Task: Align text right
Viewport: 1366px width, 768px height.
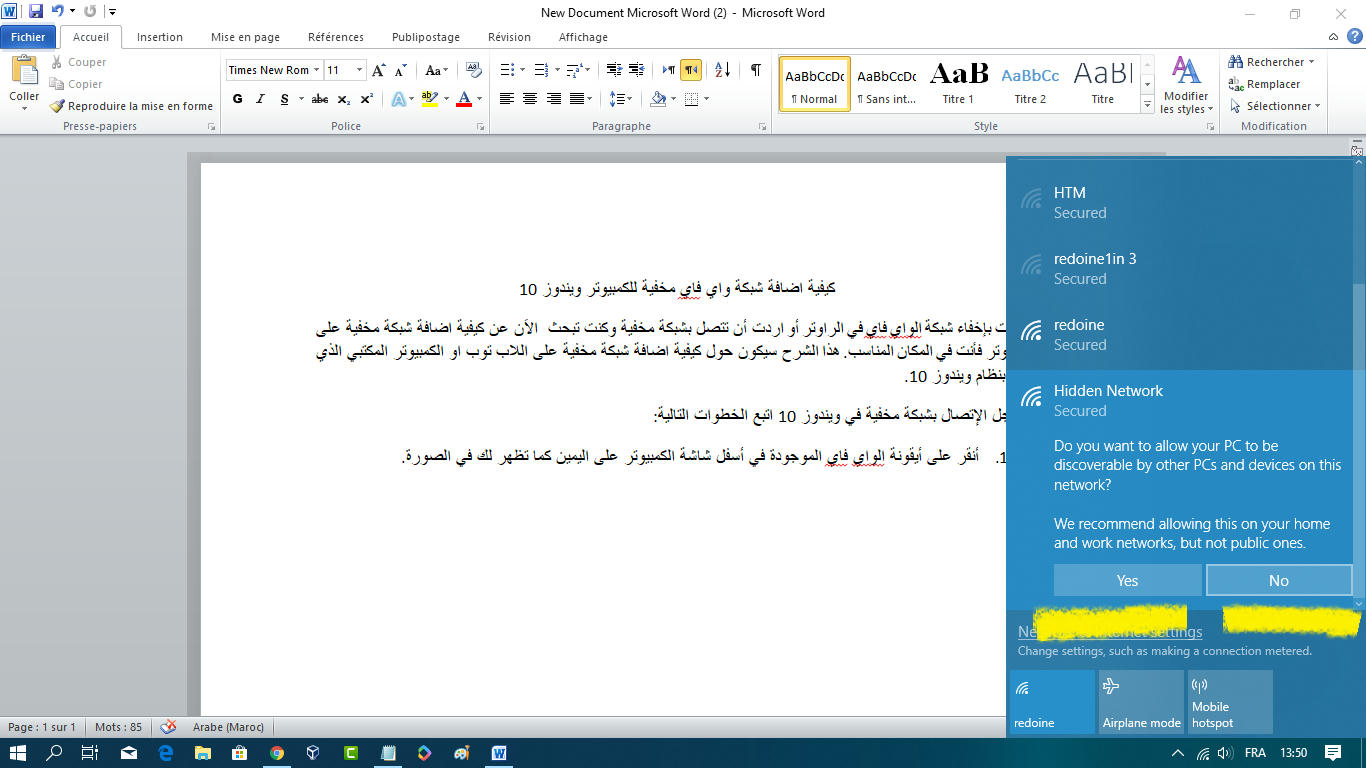Action: (553, 99)
